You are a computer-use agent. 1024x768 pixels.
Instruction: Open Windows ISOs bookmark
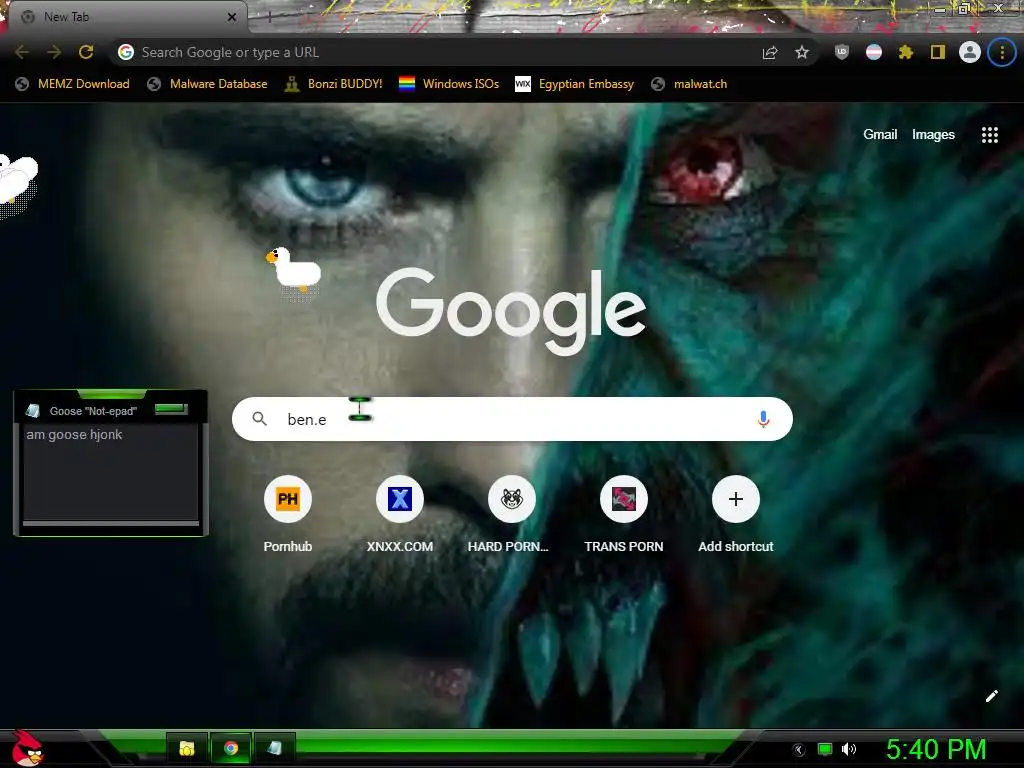(x=449, y=84)
